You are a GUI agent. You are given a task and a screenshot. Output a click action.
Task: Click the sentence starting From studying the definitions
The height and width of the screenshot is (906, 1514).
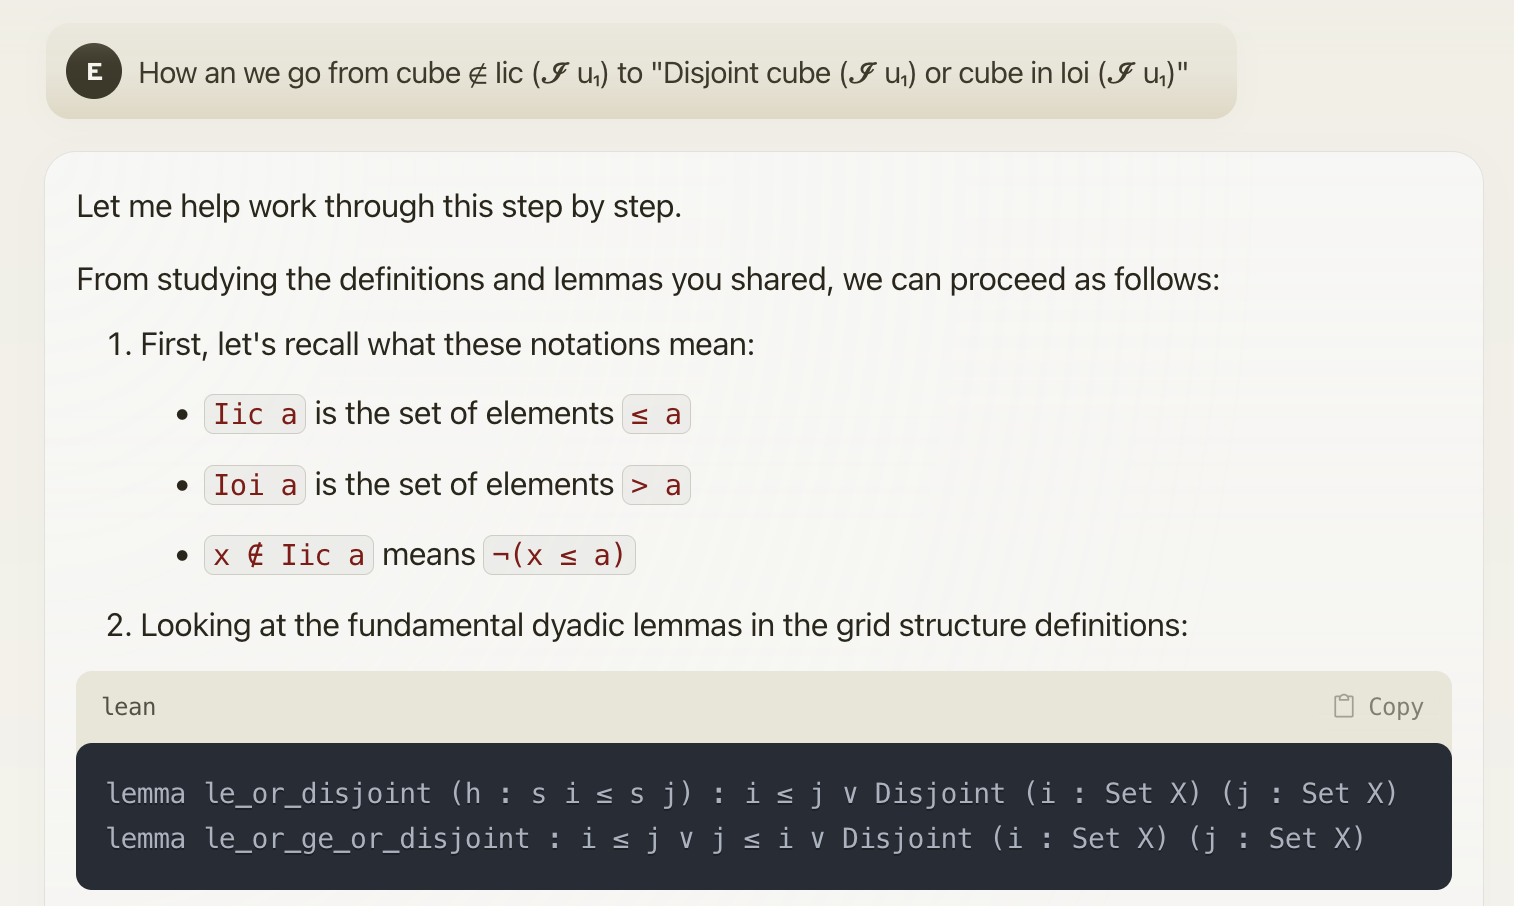648,279
